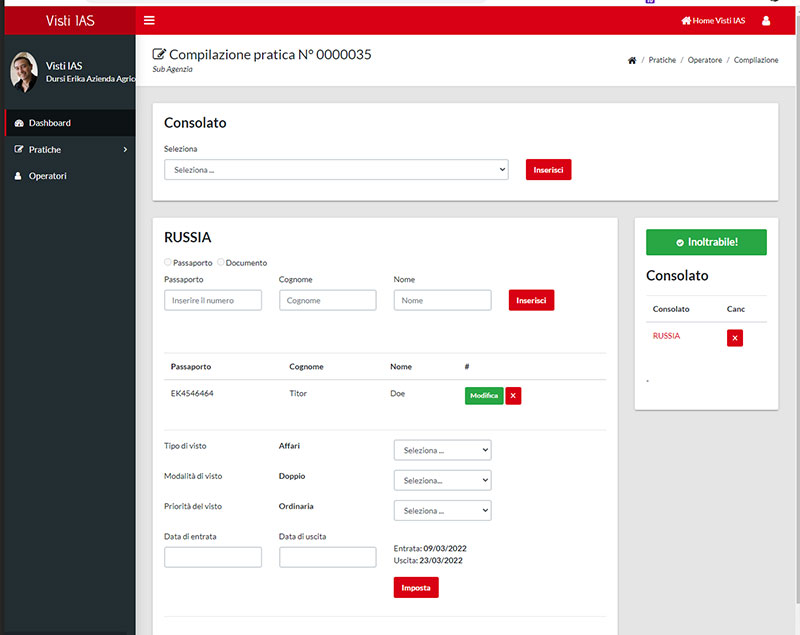The width and height of the screenshot is (800, 635).
Task: Open Dashboard in the sidebar
Action: click(70, 123)
